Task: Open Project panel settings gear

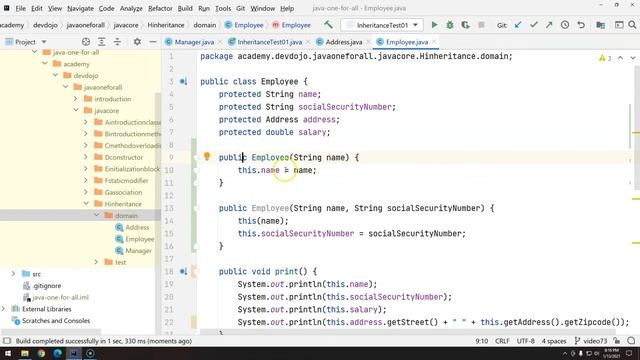Action: pyautogui.click(x=137, y=42)
